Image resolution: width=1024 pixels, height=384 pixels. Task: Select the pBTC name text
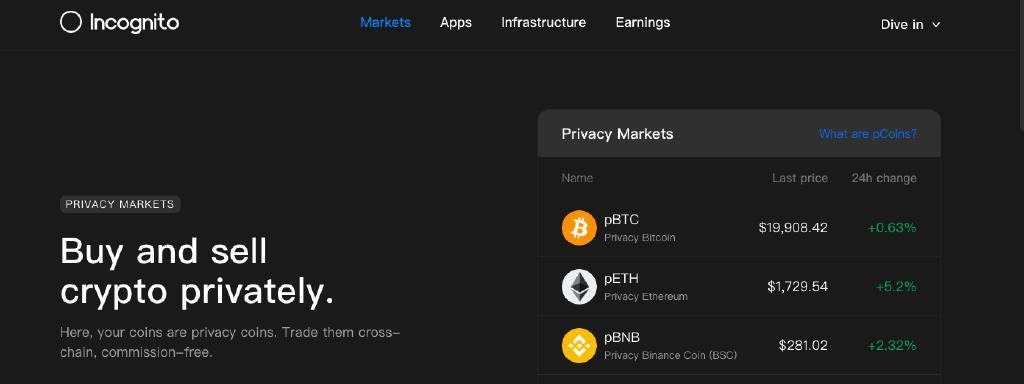point(621,219)
